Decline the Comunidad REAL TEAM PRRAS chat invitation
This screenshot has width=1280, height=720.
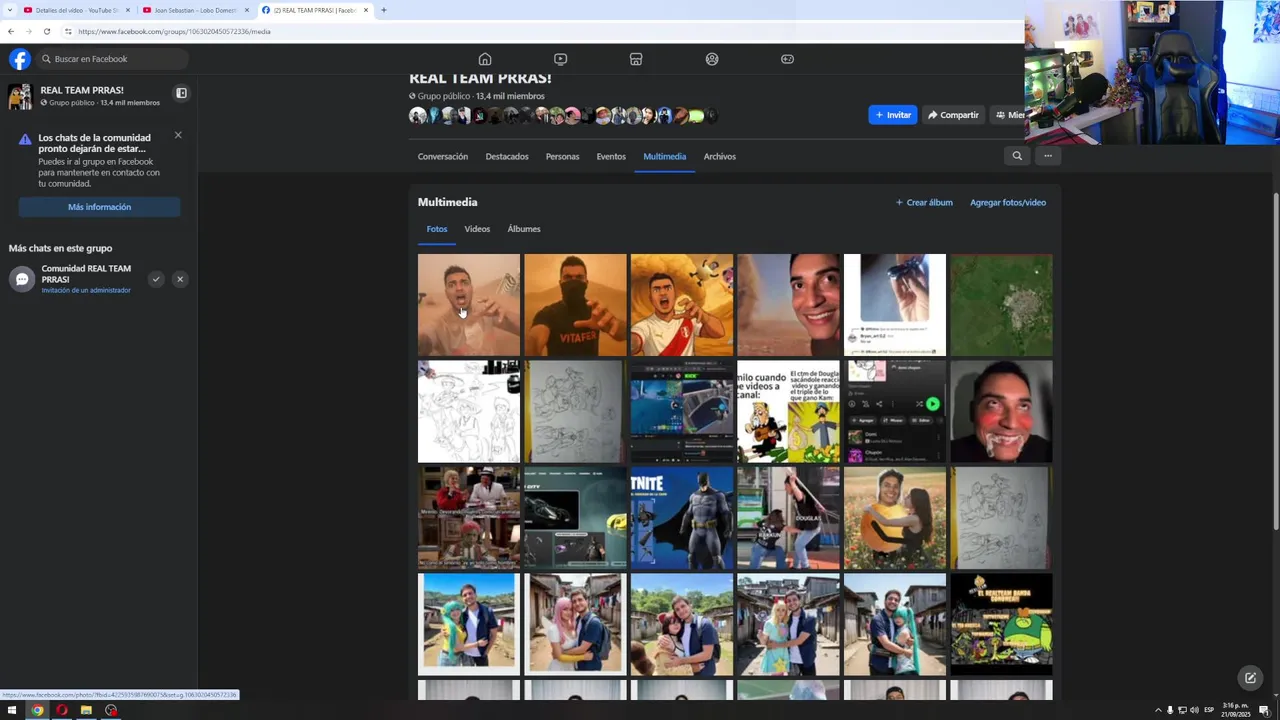[180, 279]
